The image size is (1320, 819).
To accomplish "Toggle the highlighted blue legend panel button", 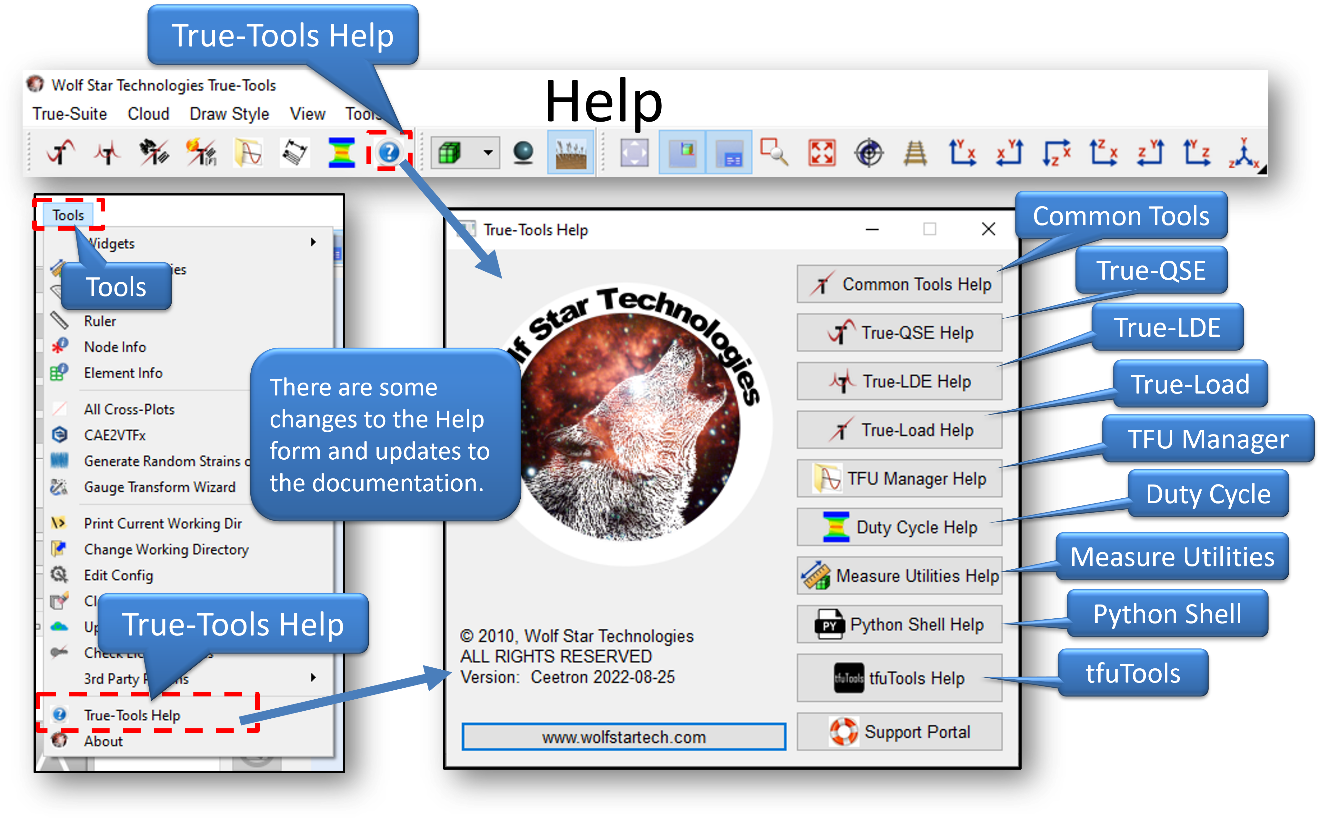I will coord(729,152).
